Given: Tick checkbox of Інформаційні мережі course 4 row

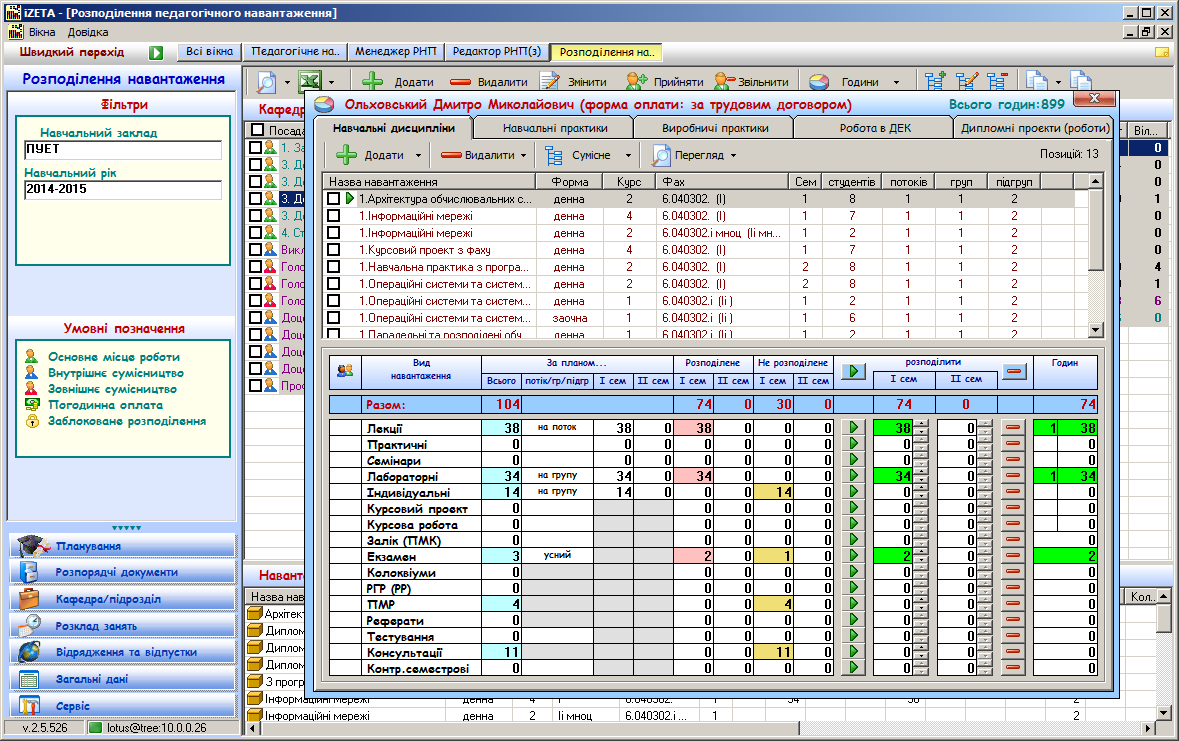Looking at the screenshot, I should pos(333,216).
